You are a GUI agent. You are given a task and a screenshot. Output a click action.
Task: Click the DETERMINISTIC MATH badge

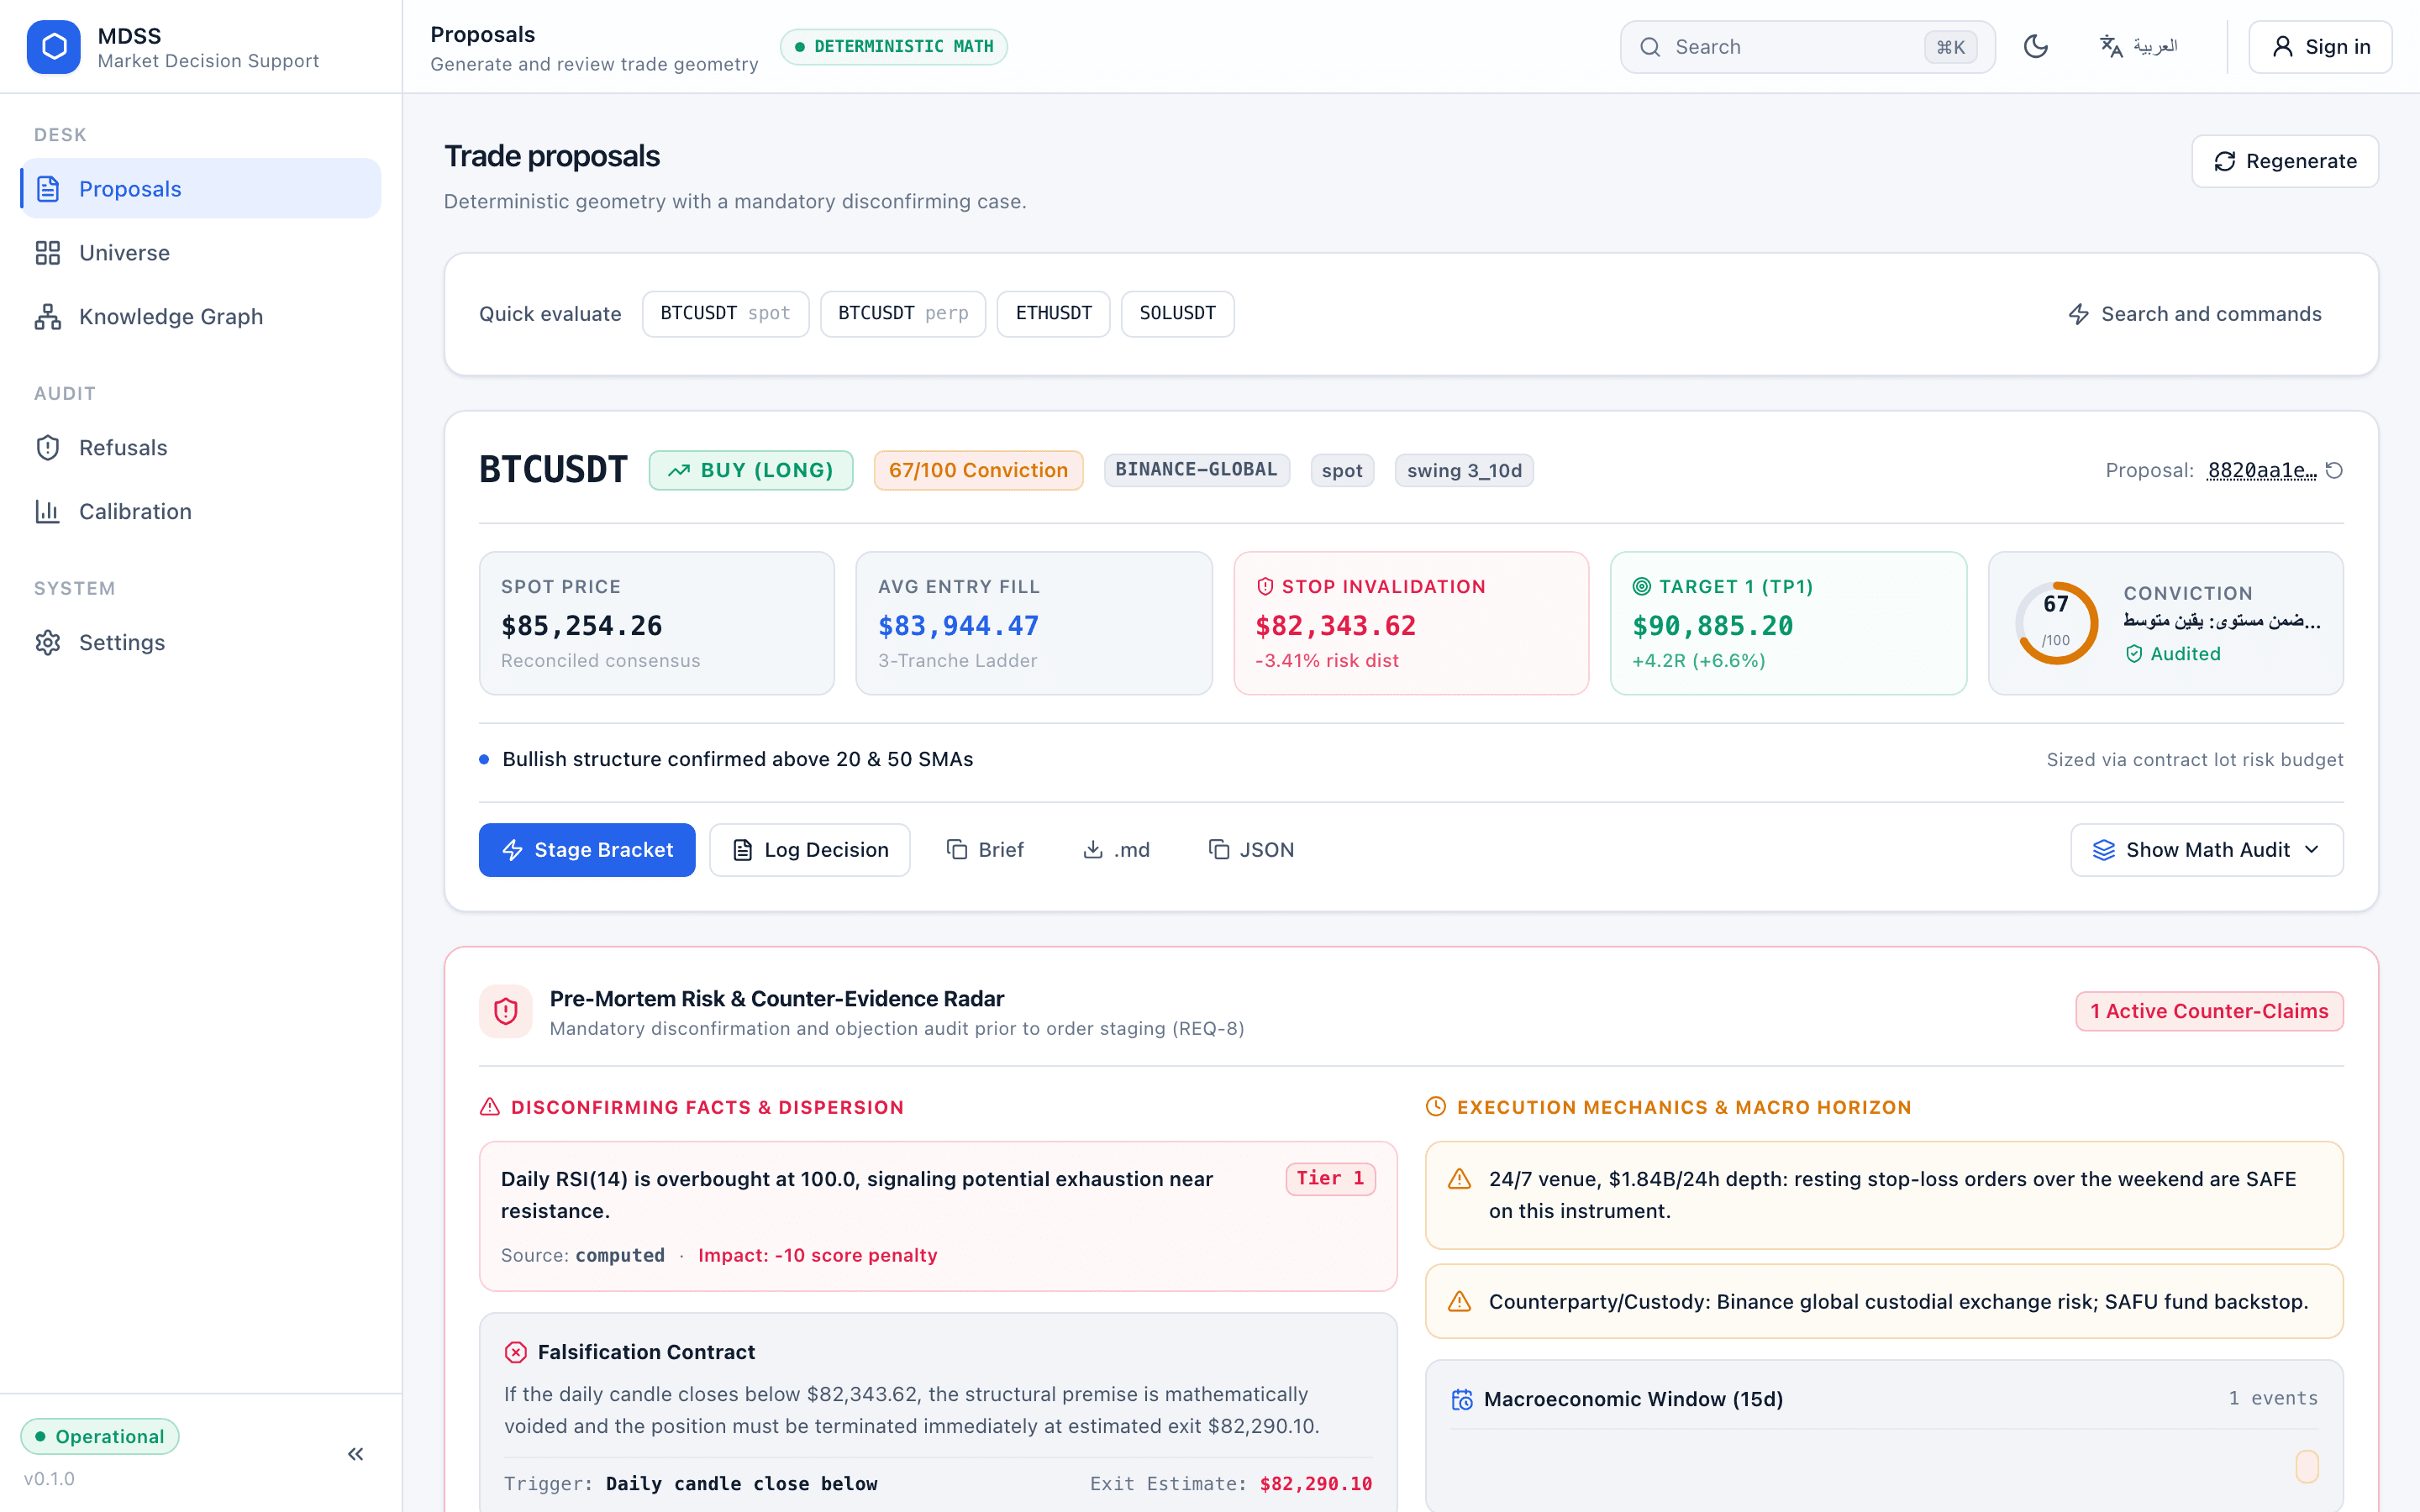tap(894, 47)
